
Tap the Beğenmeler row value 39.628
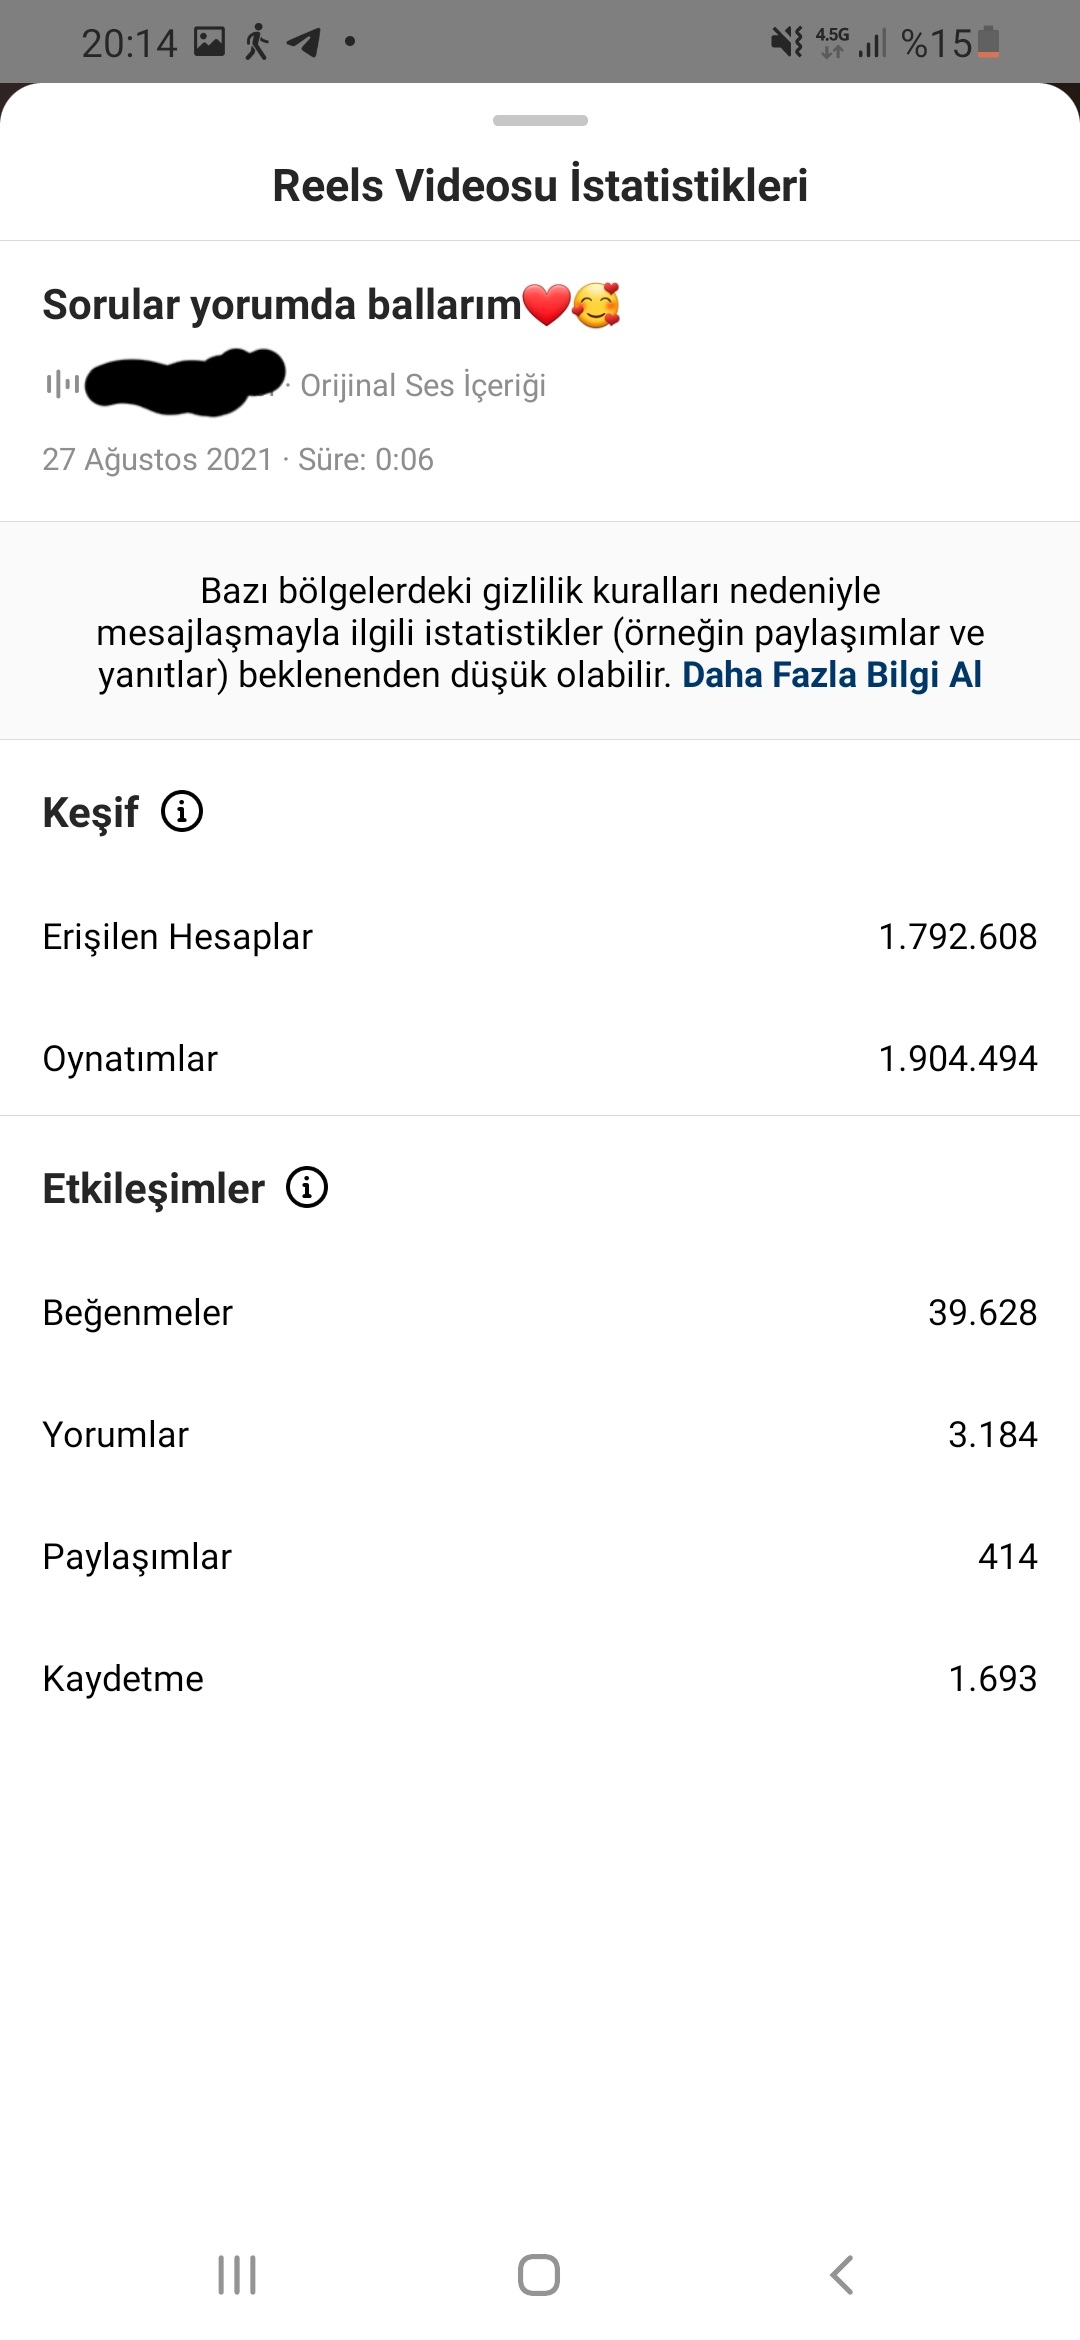tap(982, 1313)
